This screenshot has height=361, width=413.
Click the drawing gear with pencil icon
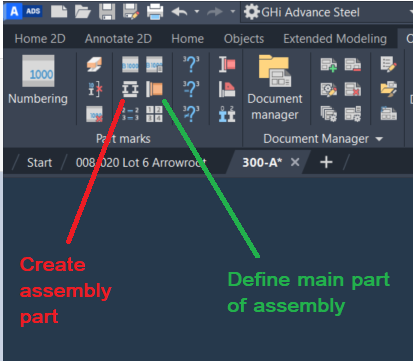pos(329,89)
